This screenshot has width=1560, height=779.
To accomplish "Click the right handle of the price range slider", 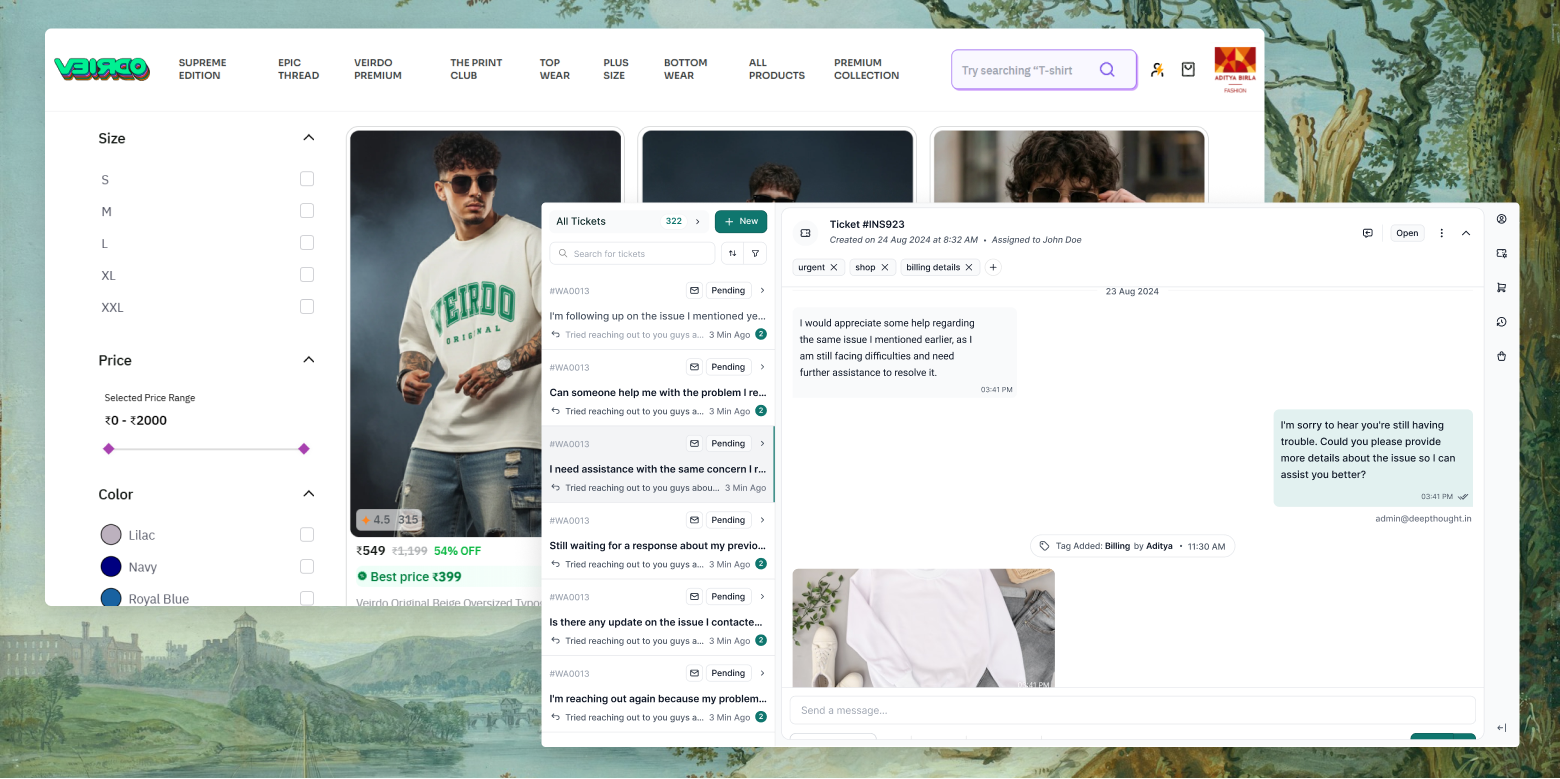I will tap(304, 449).
